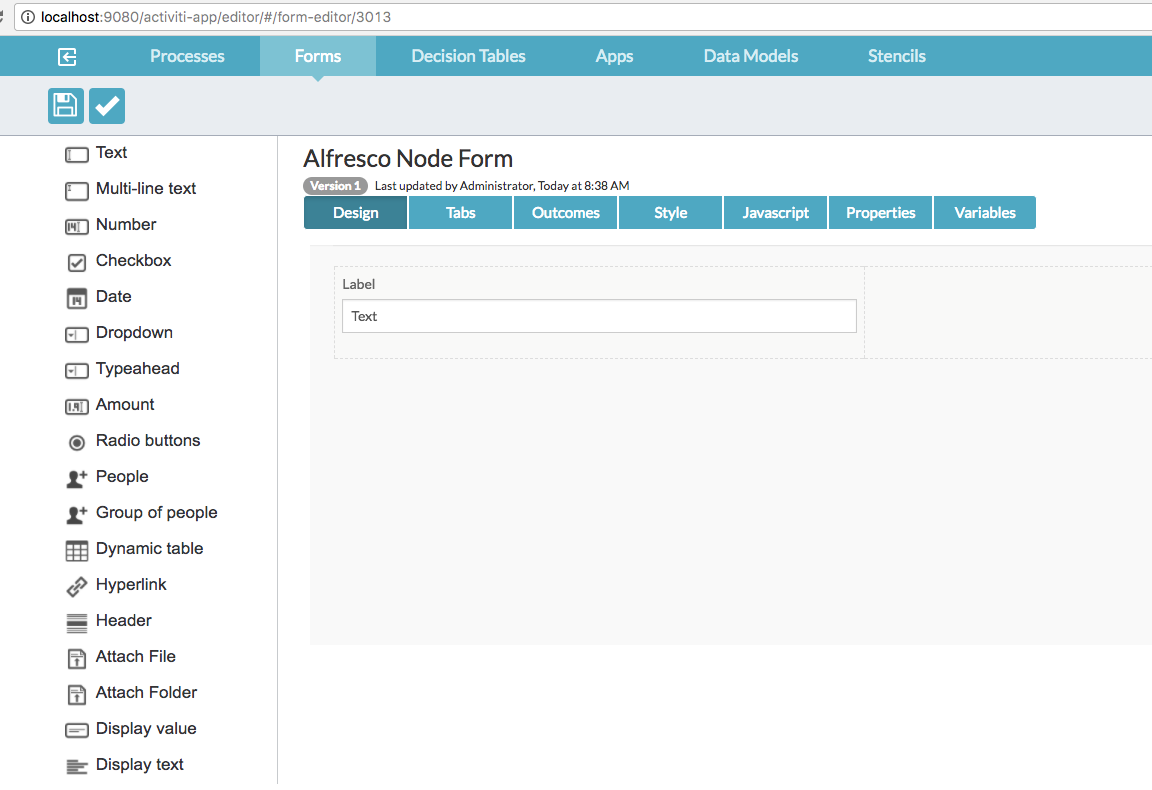This screenshot has height=790, width=1152.
Task: Select the Multi-line text palette icon
Action: click(77, 191)
